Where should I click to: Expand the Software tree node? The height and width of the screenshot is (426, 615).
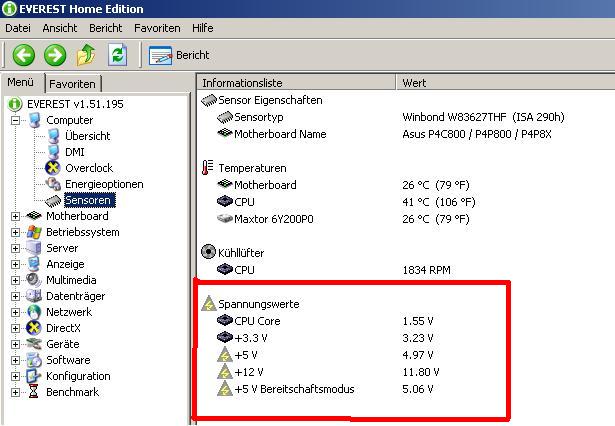tap(15, 360)
